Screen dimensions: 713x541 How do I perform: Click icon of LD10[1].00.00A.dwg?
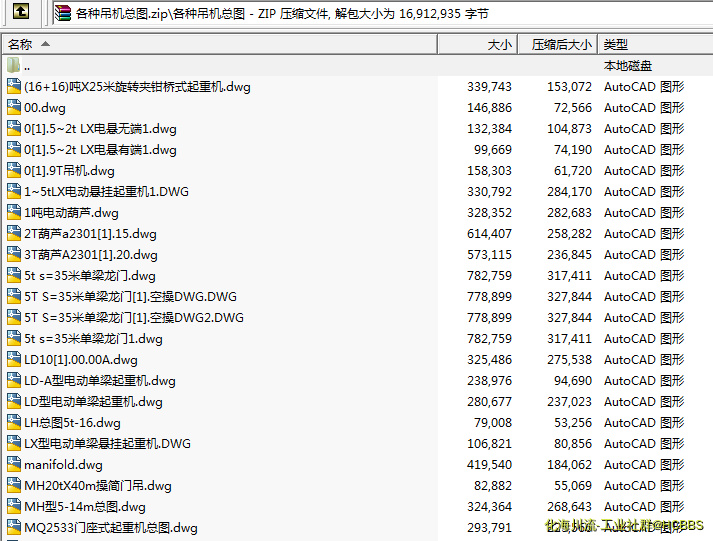tap(14, 360)
